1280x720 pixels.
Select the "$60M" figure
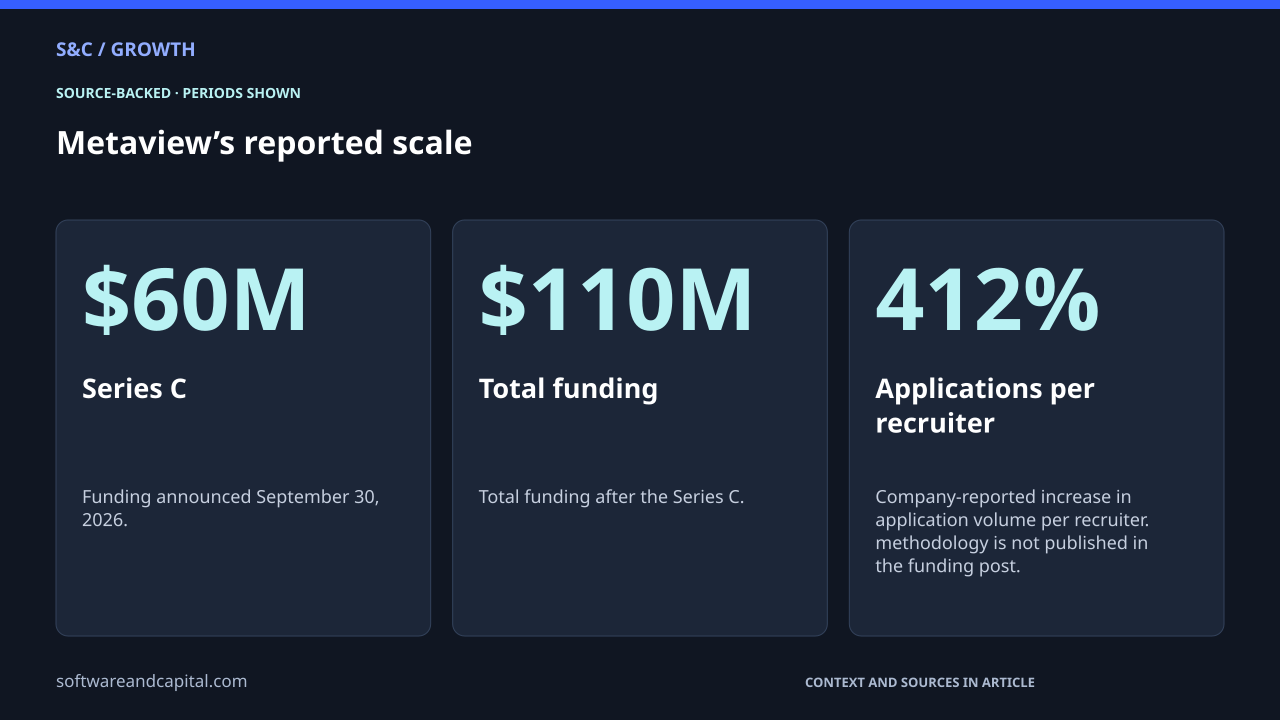tap(195, 299)
